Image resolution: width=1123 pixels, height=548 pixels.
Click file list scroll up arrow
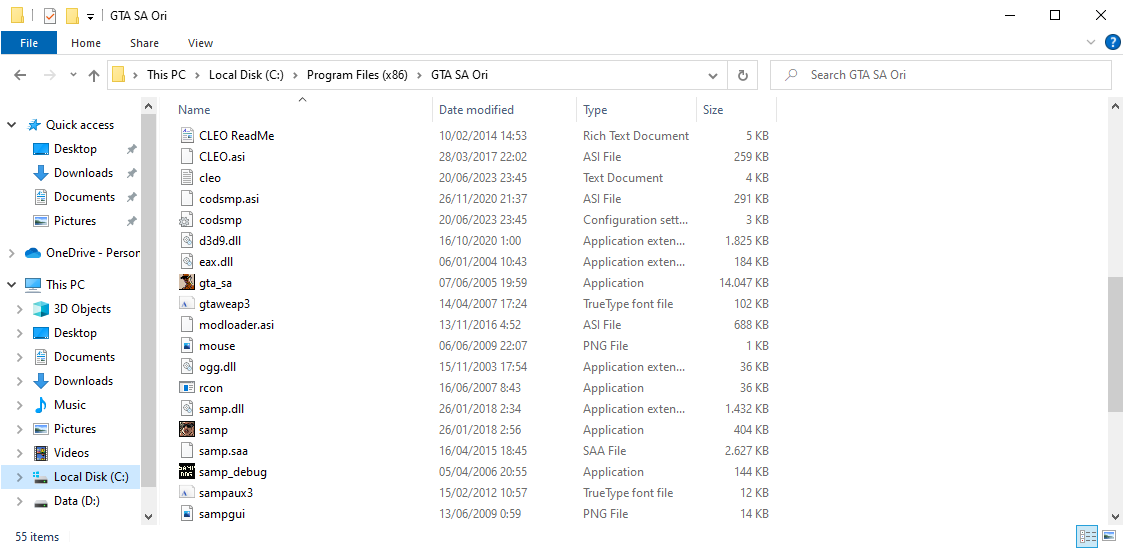click(x=1115, y=105)
